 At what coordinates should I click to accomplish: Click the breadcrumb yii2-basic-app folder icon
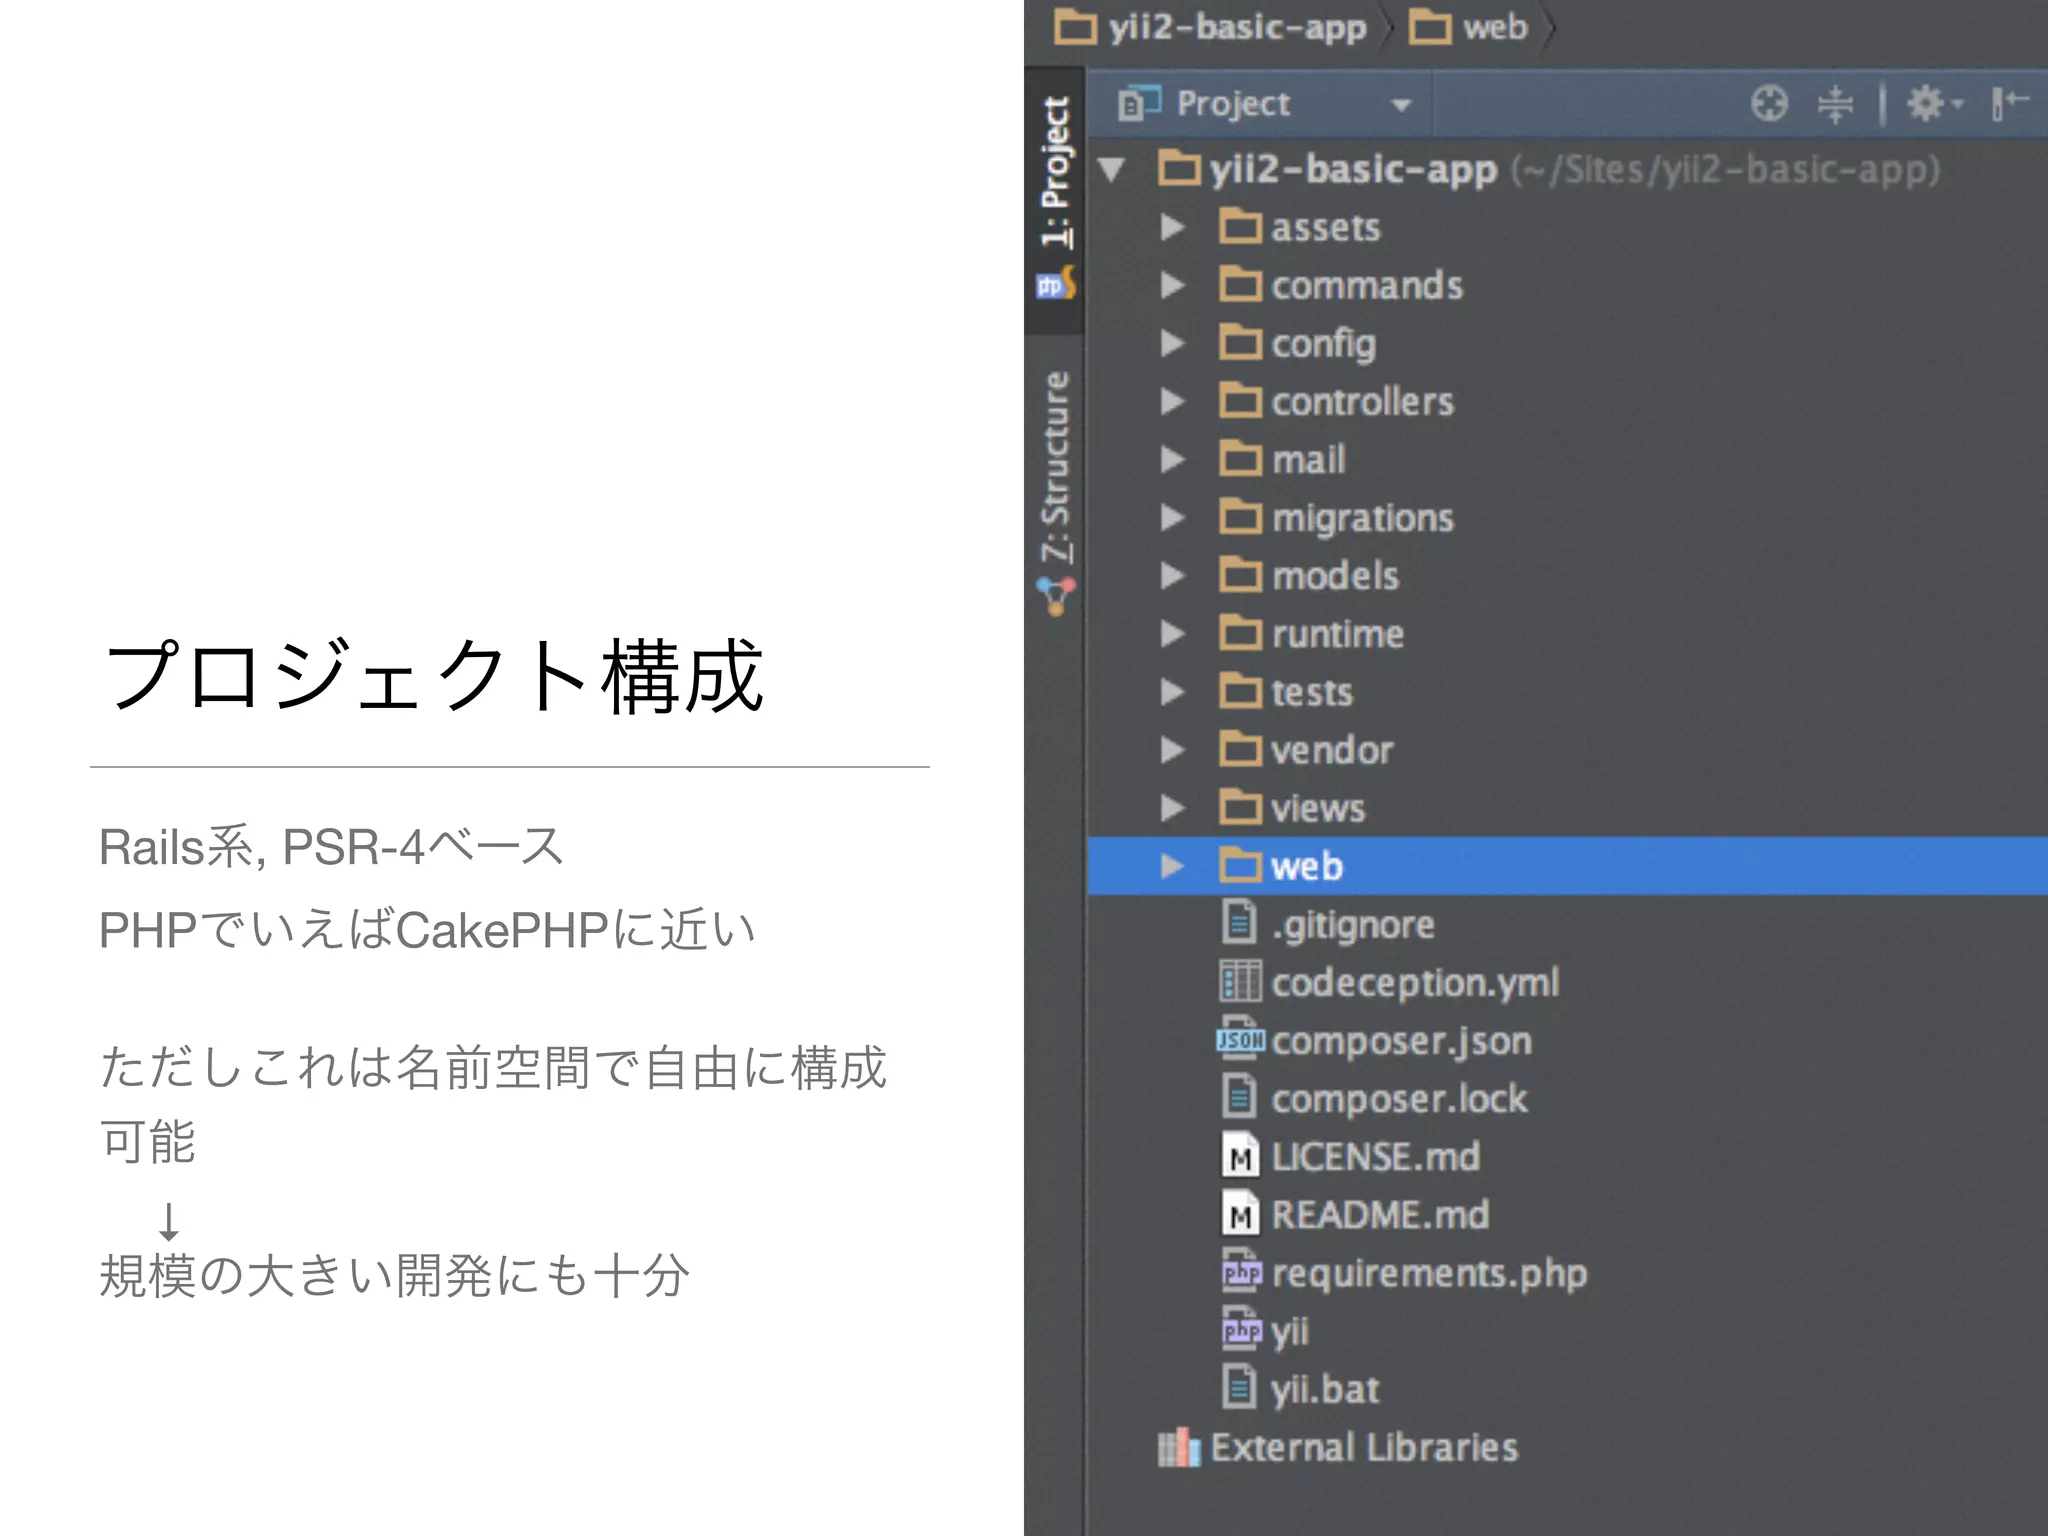click(x=1076, y=26)
